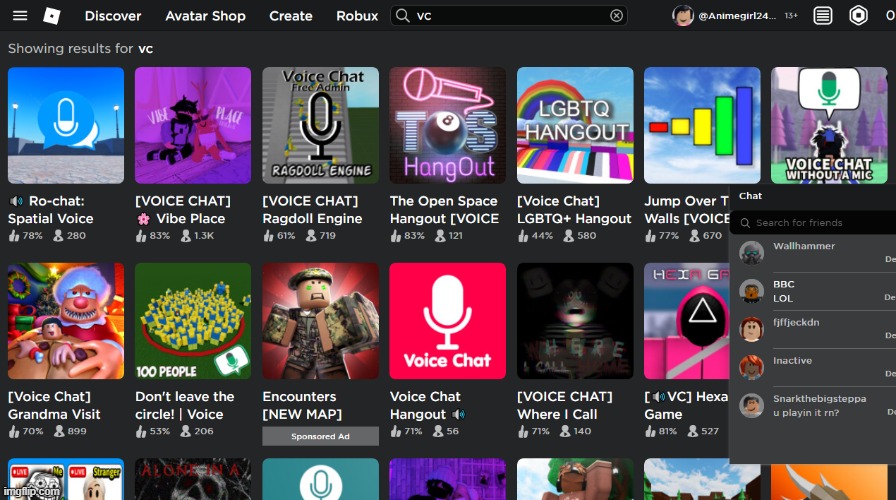The image size is (896, 500).
Task: Open fjffjeckdn chat conversation name
Action: [796, 322]
